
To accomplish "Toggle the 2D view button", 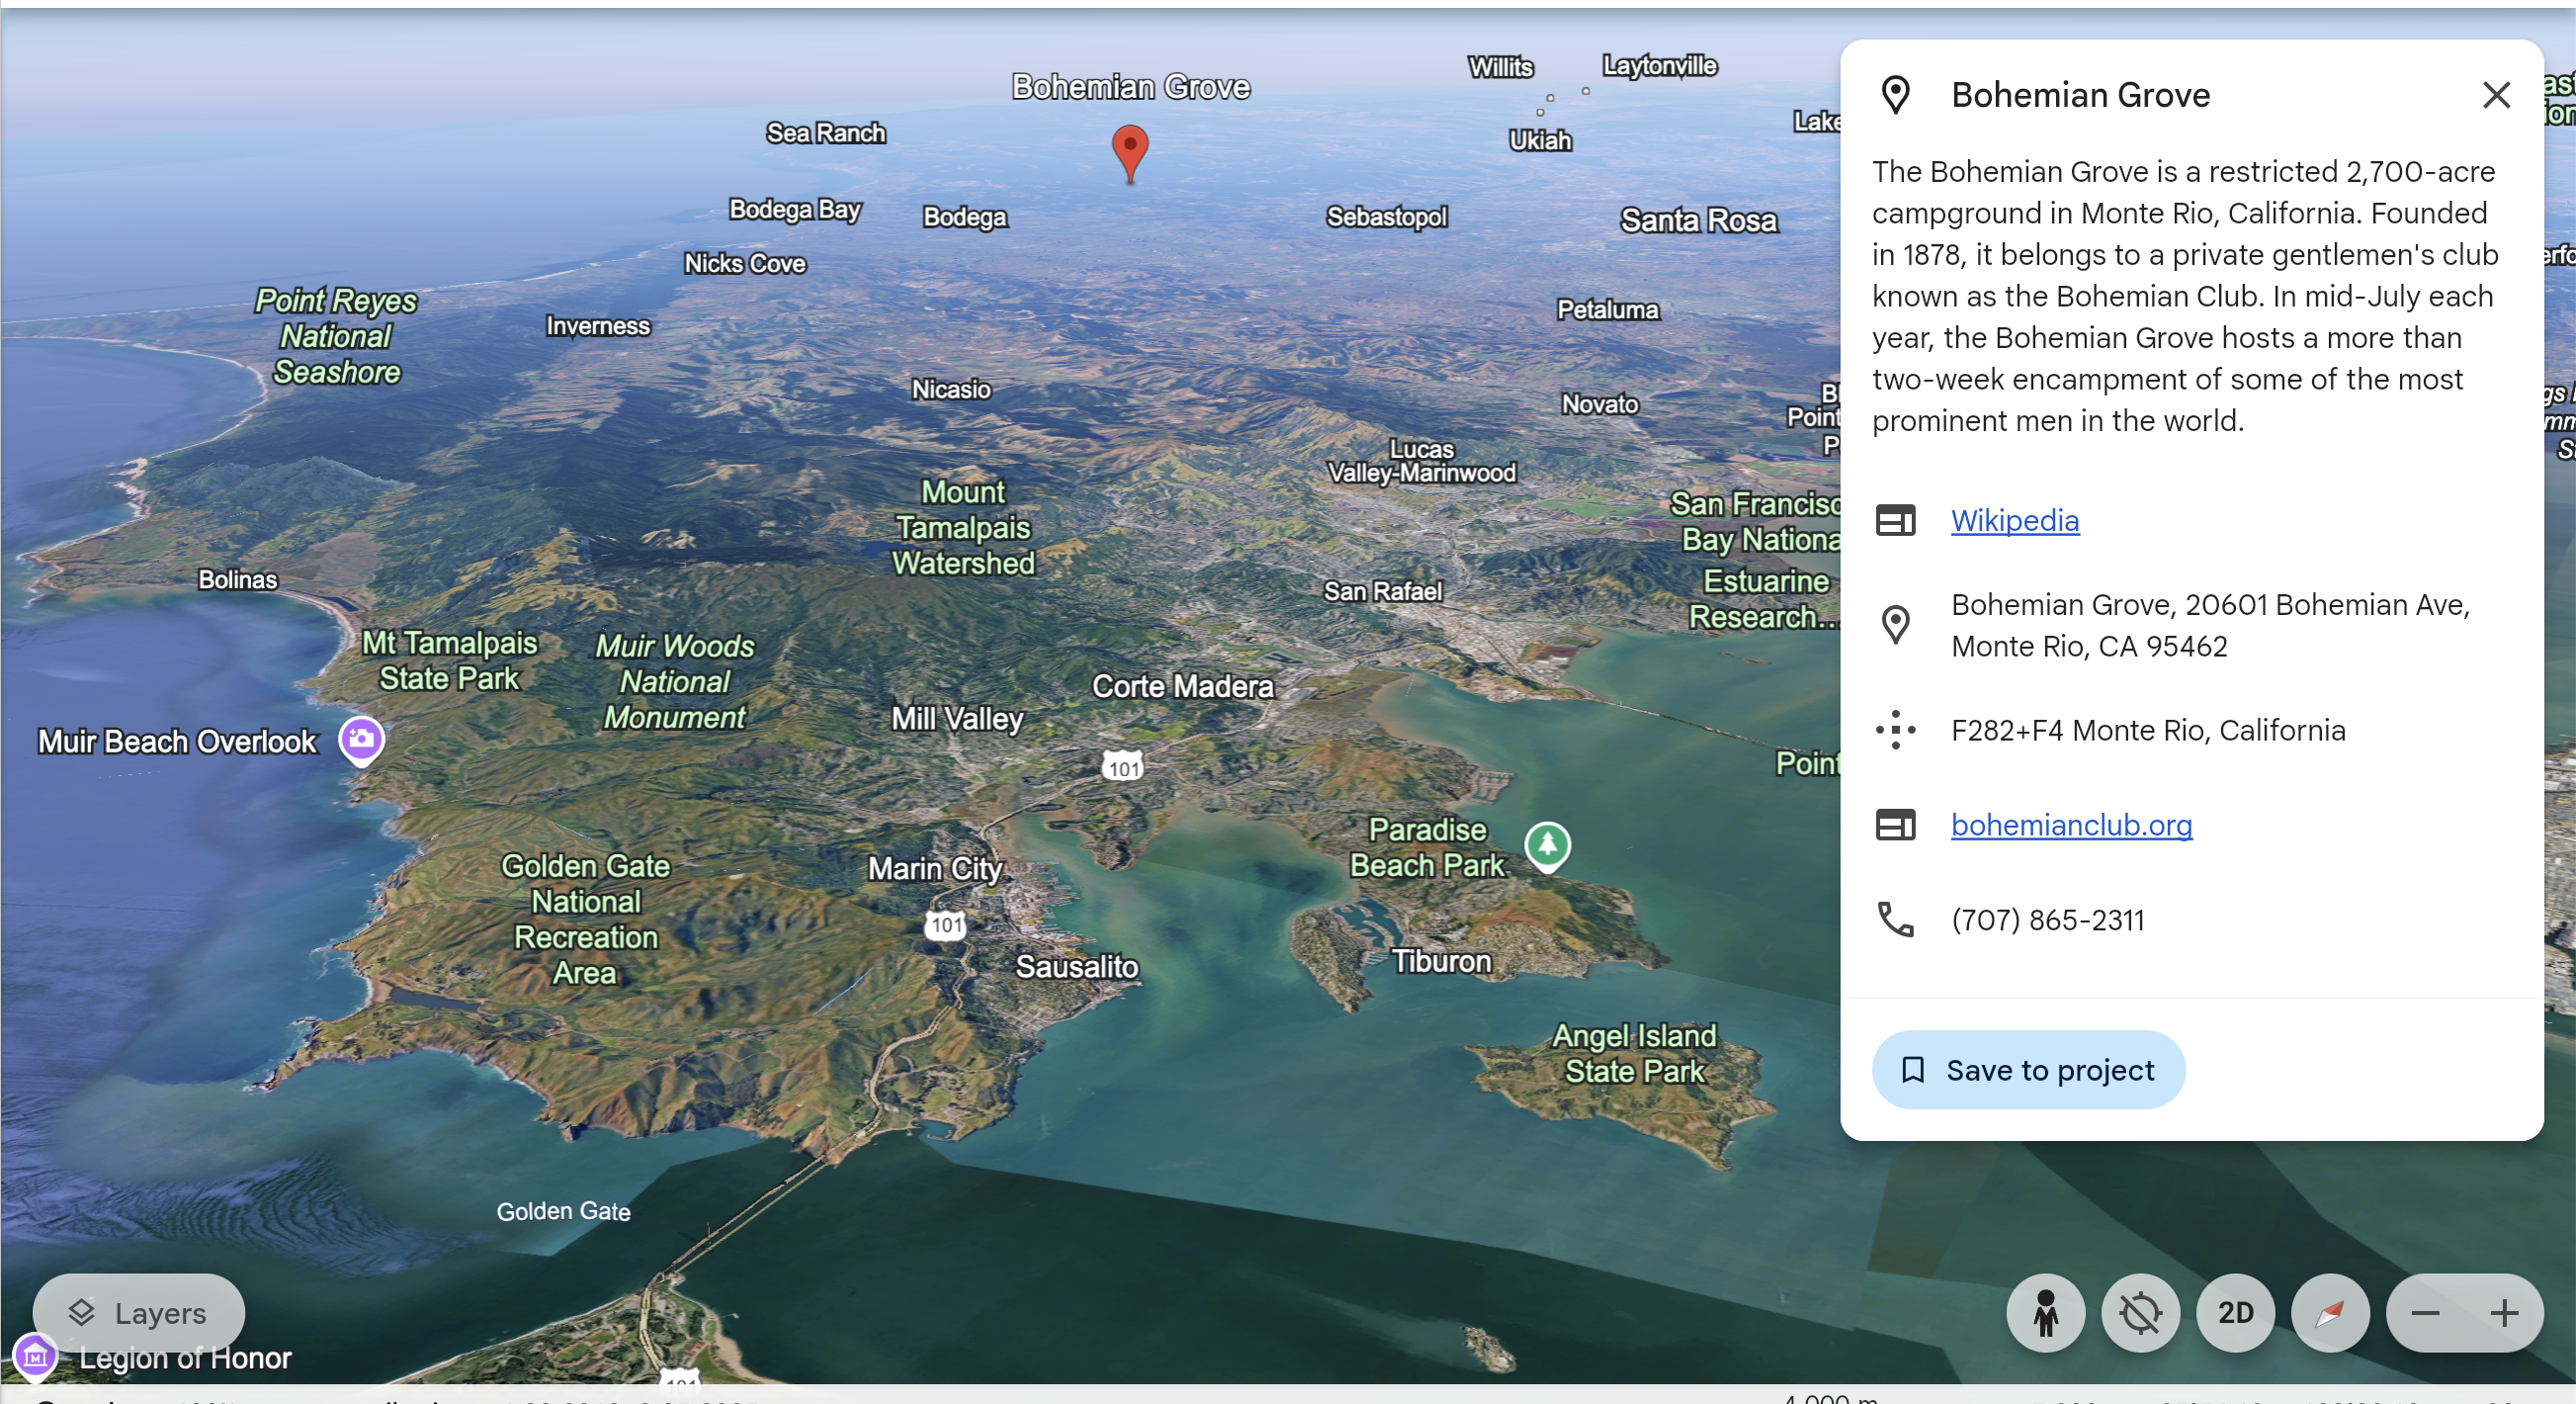I will point(2235,1312).
